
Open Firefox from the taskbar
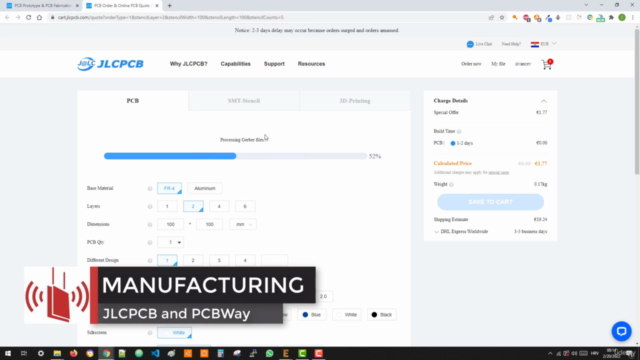73,353
